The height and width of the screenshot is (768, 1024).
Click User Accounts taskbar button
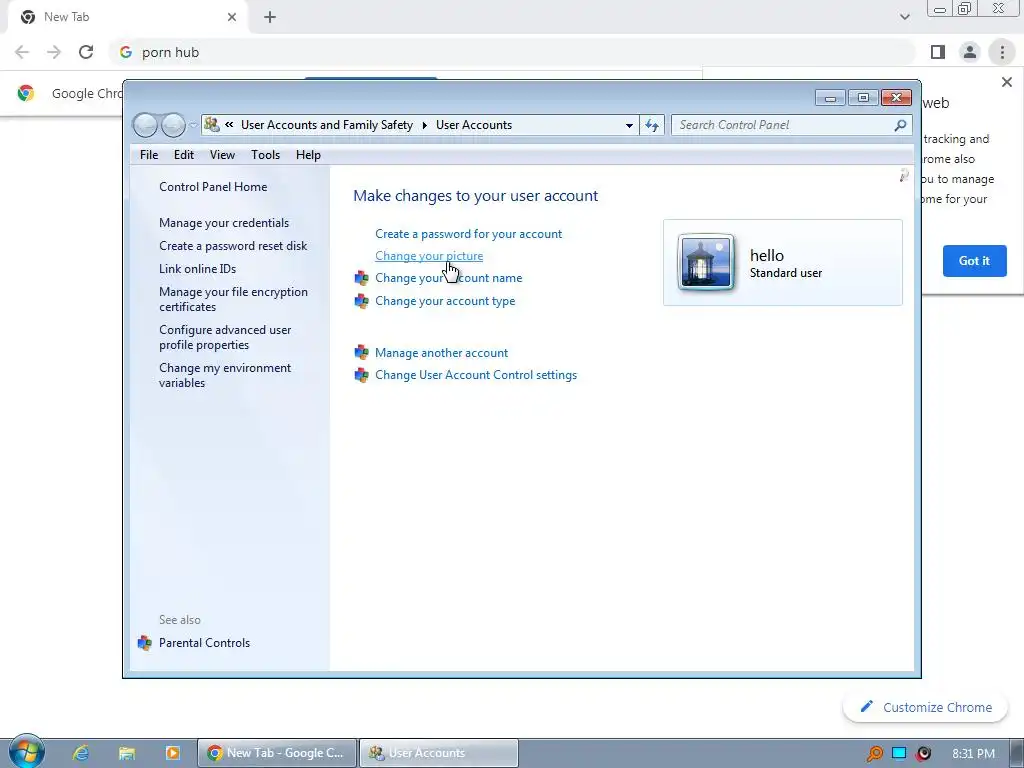(439, 753)
